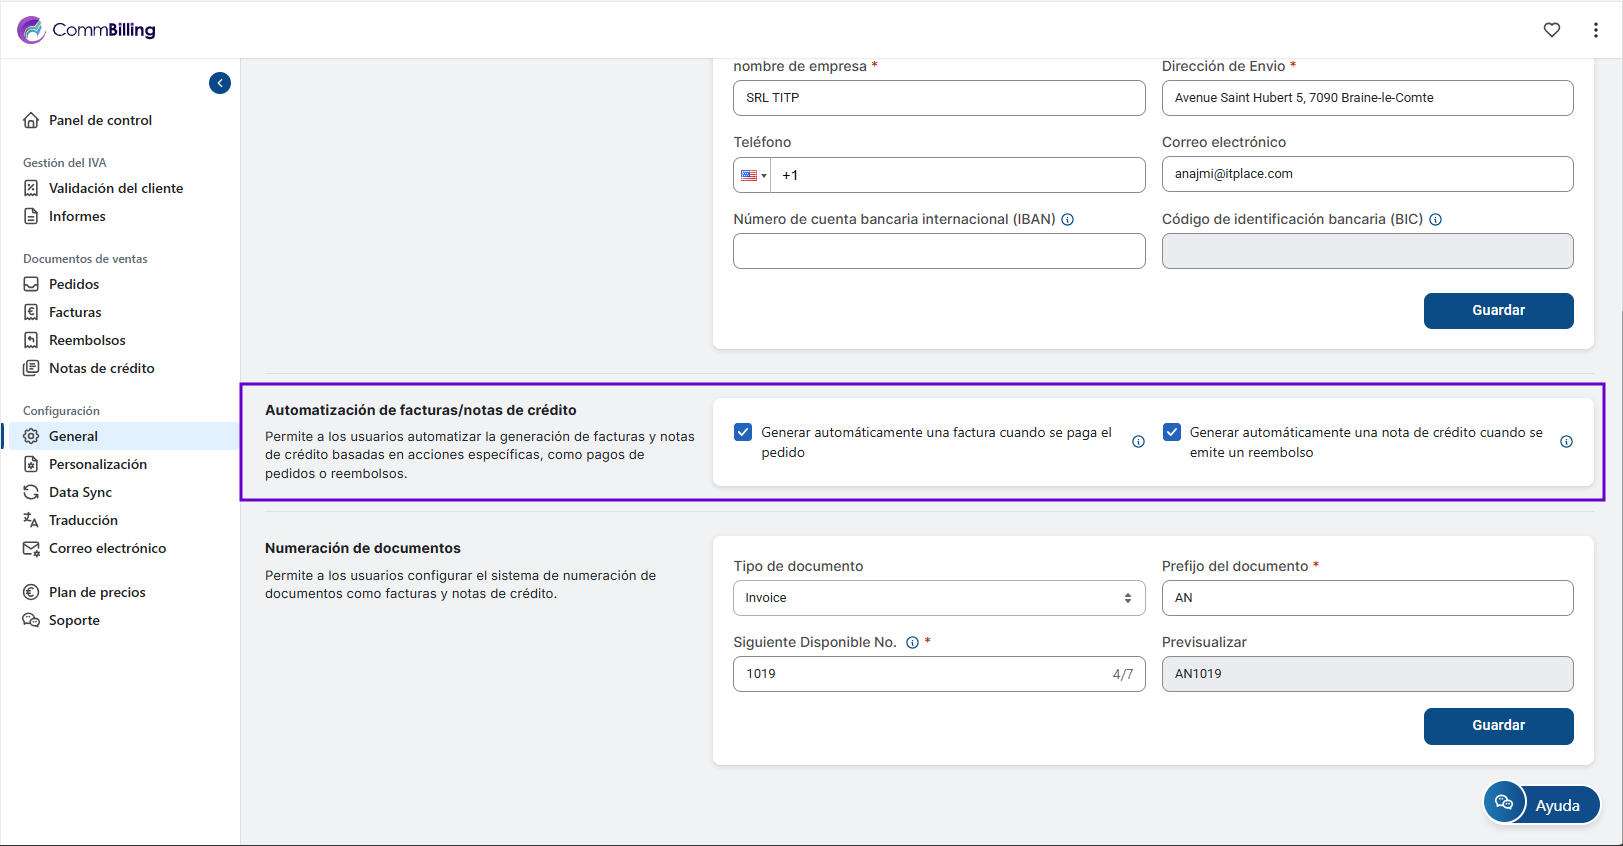The height and width of the screenshot is (846, 1623).
Task: Show info for automatic credit note generation
Action: point(1566,442)
